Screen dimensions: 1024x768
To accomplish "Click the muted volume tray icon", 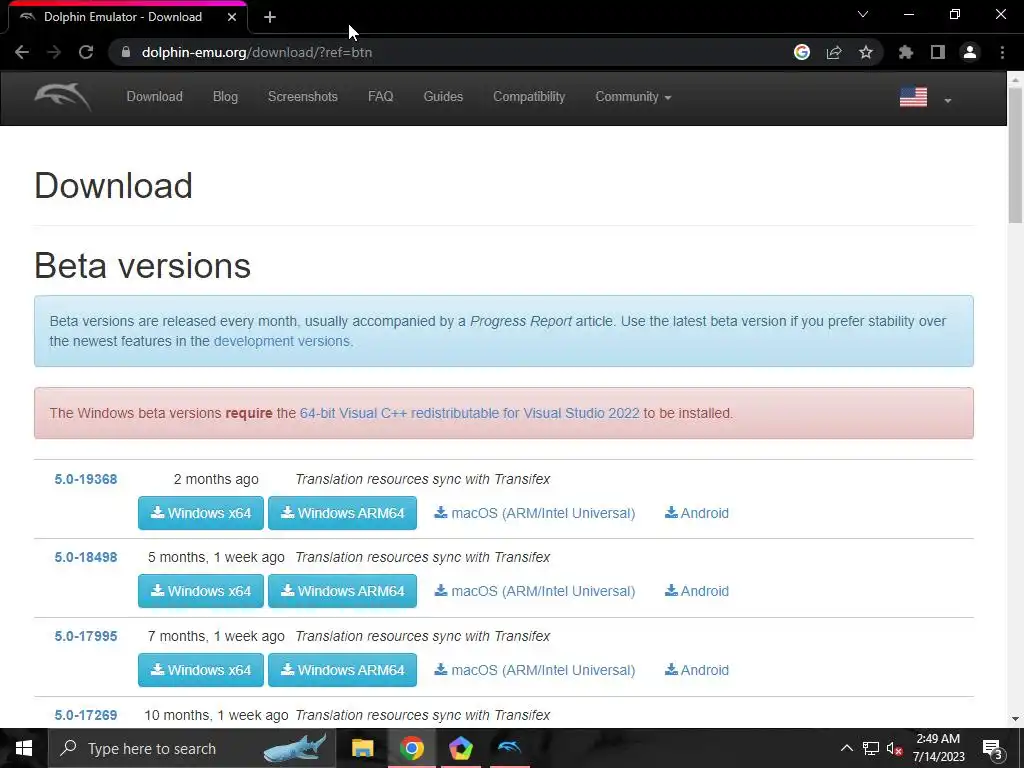I will pyautogui.click(x=895, y=748).
